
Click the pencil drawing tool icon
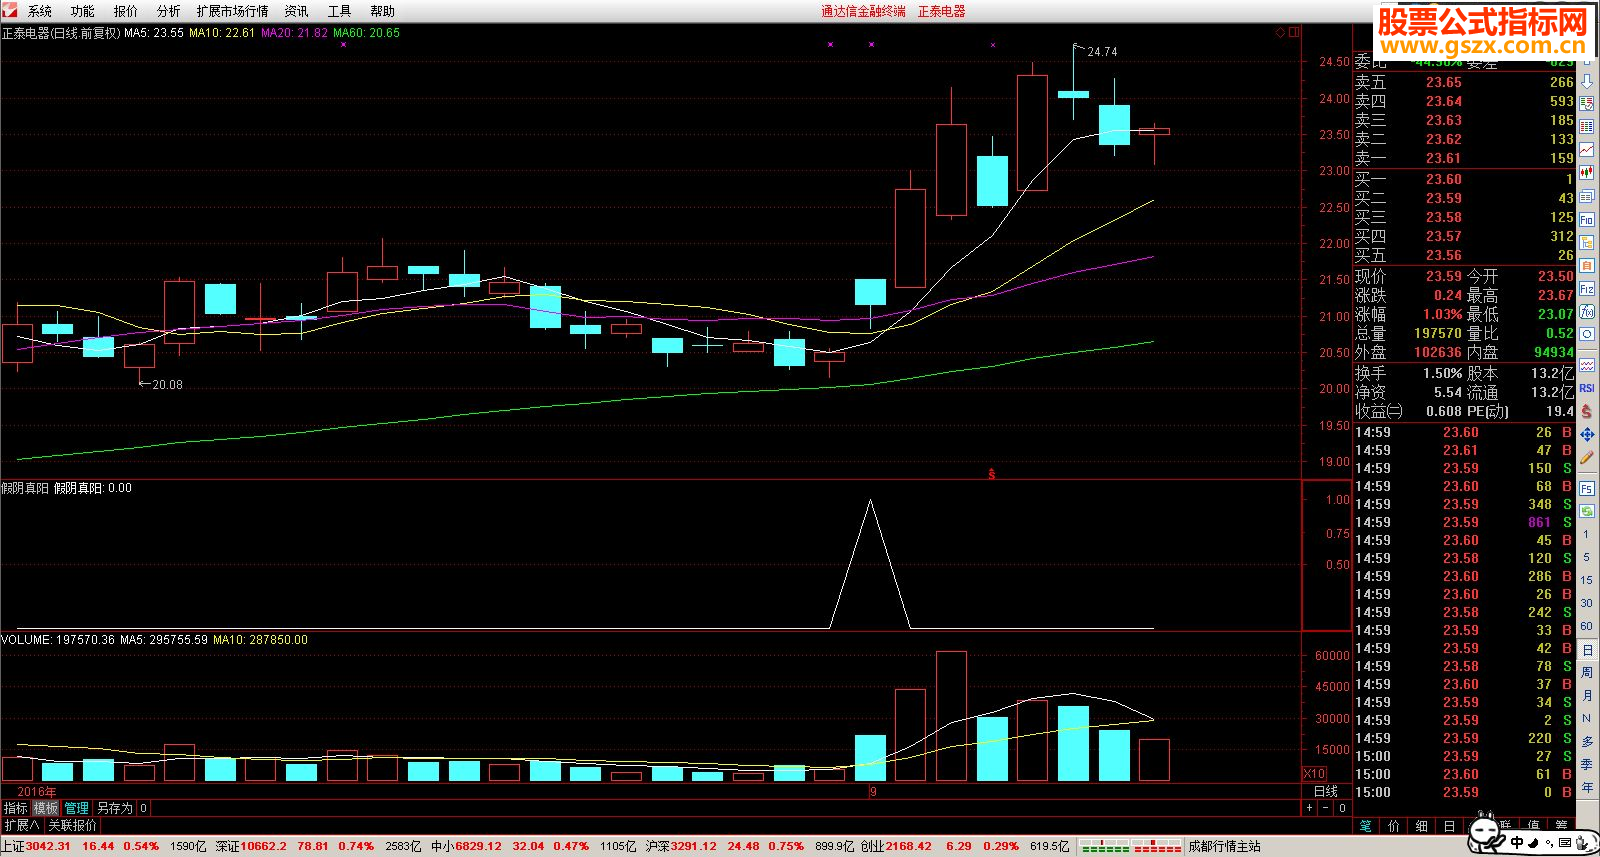click(1587, 457)
